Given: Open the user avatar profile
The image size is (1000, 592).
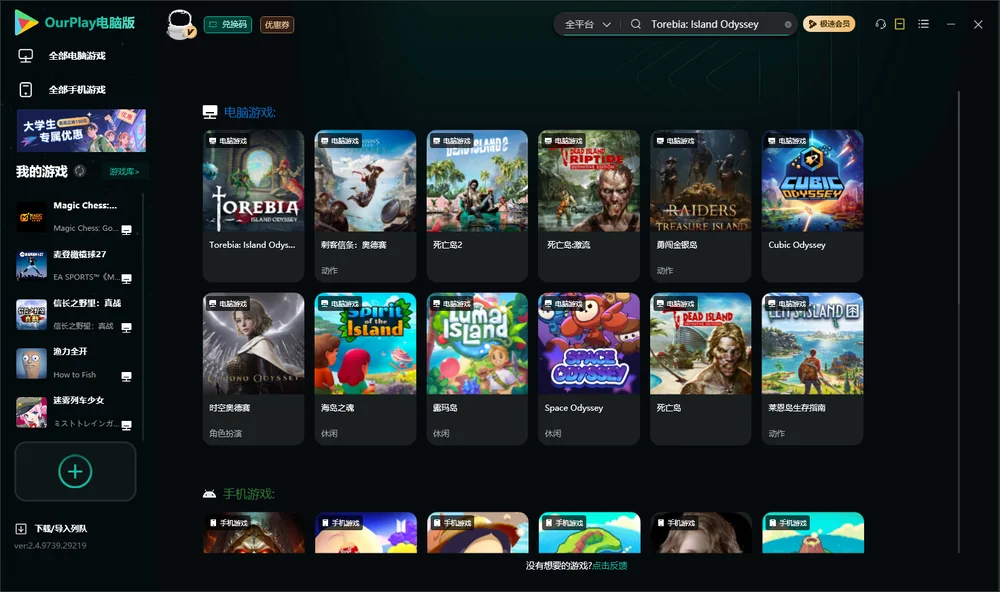Looking at the screenshot, I should click(x=180, y=24).
